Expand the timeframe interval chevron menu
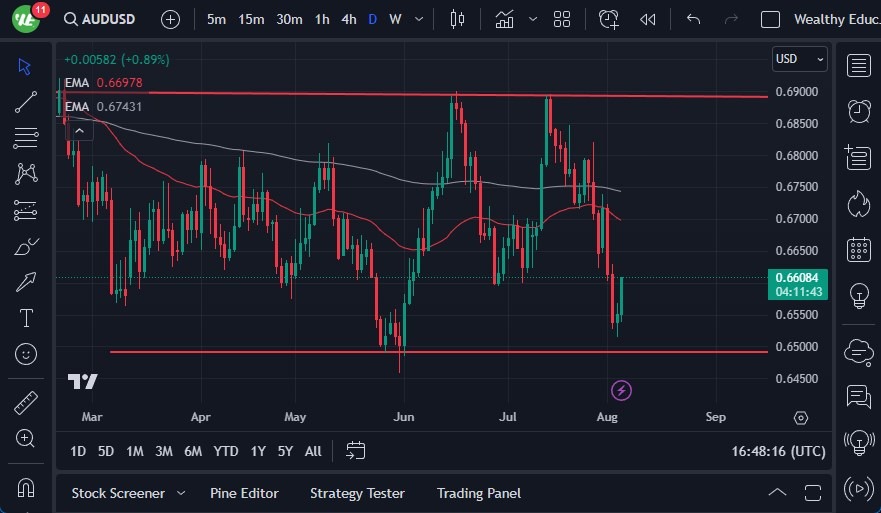This screenshot has height=513, width=881. point(418,19)
